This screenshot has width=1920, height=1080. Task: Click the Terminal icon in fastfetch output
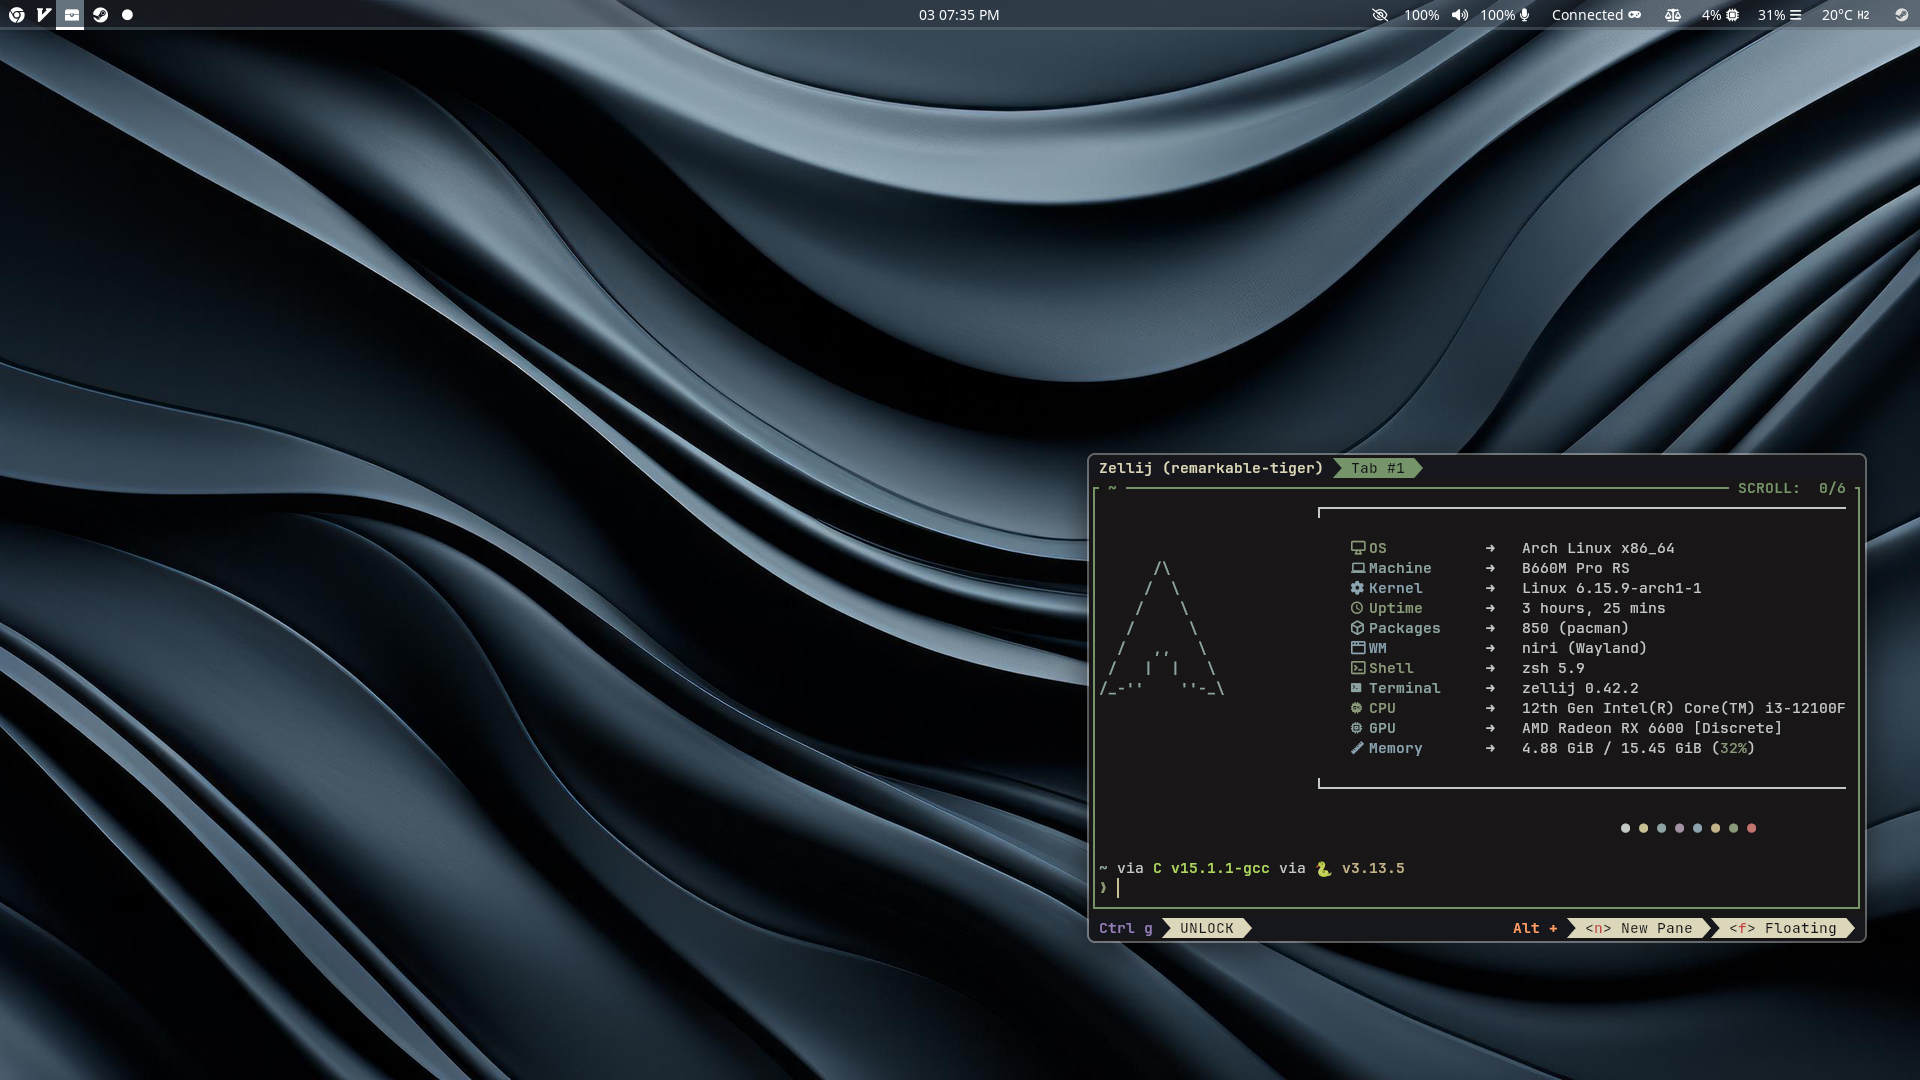tap(1357, 688)
